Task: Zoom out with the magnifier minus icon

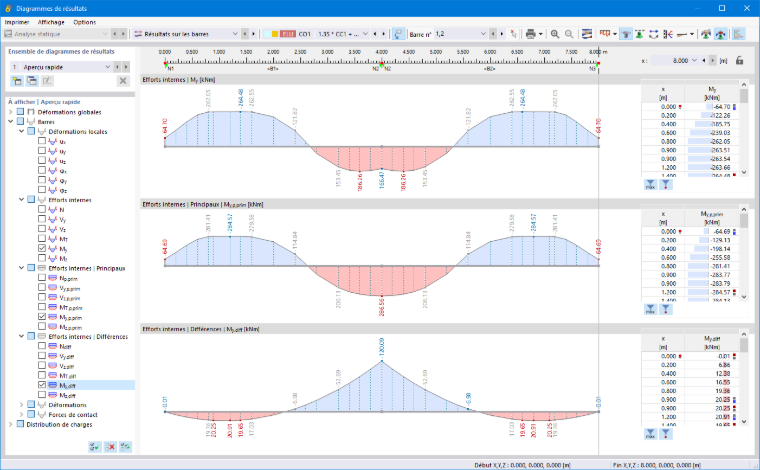Action: (x=569, y=34)
